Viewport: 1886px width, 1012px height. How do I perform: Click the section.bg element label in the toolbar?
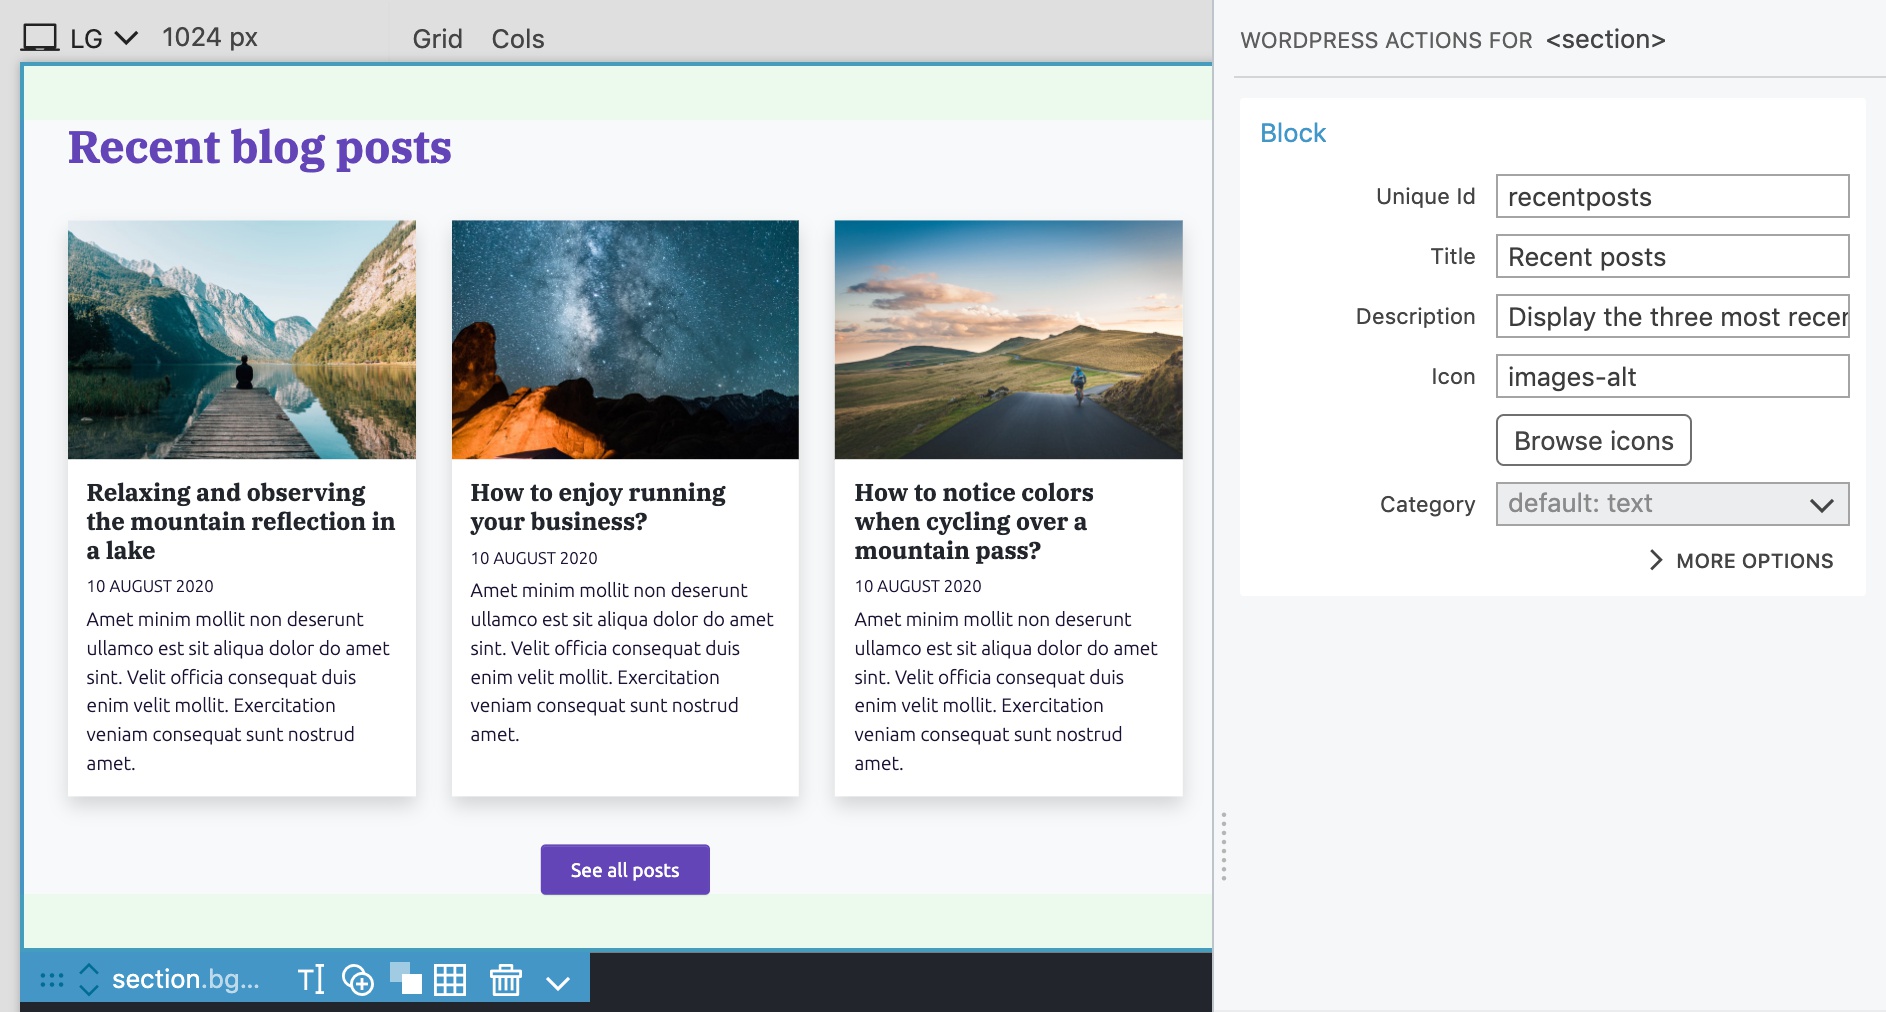pos(185,979)
